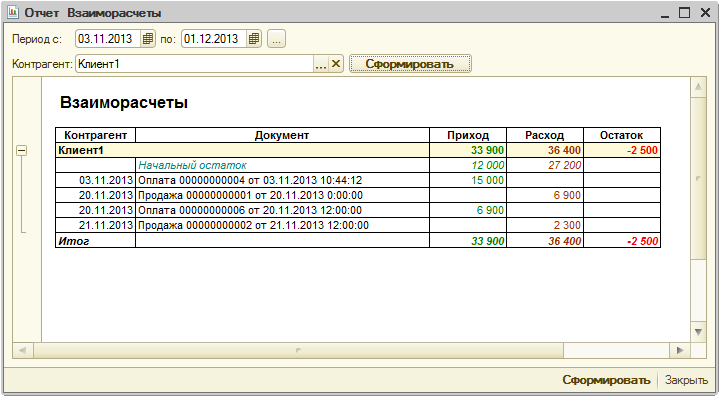Clear the Контрагент field with X

pos(336,64)
